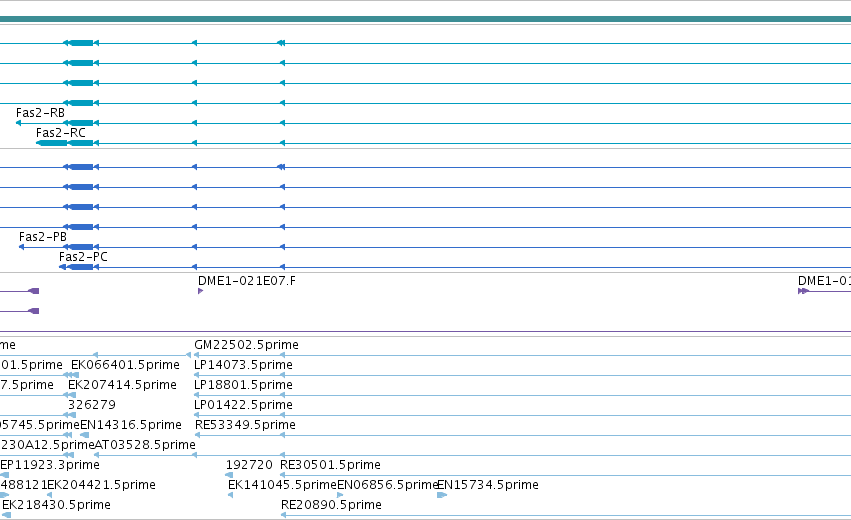The width and height of the screenshot is (851, 520).
Task: Click the arrow glyph below EN15734.5prime
Action: tap(442, 495)
